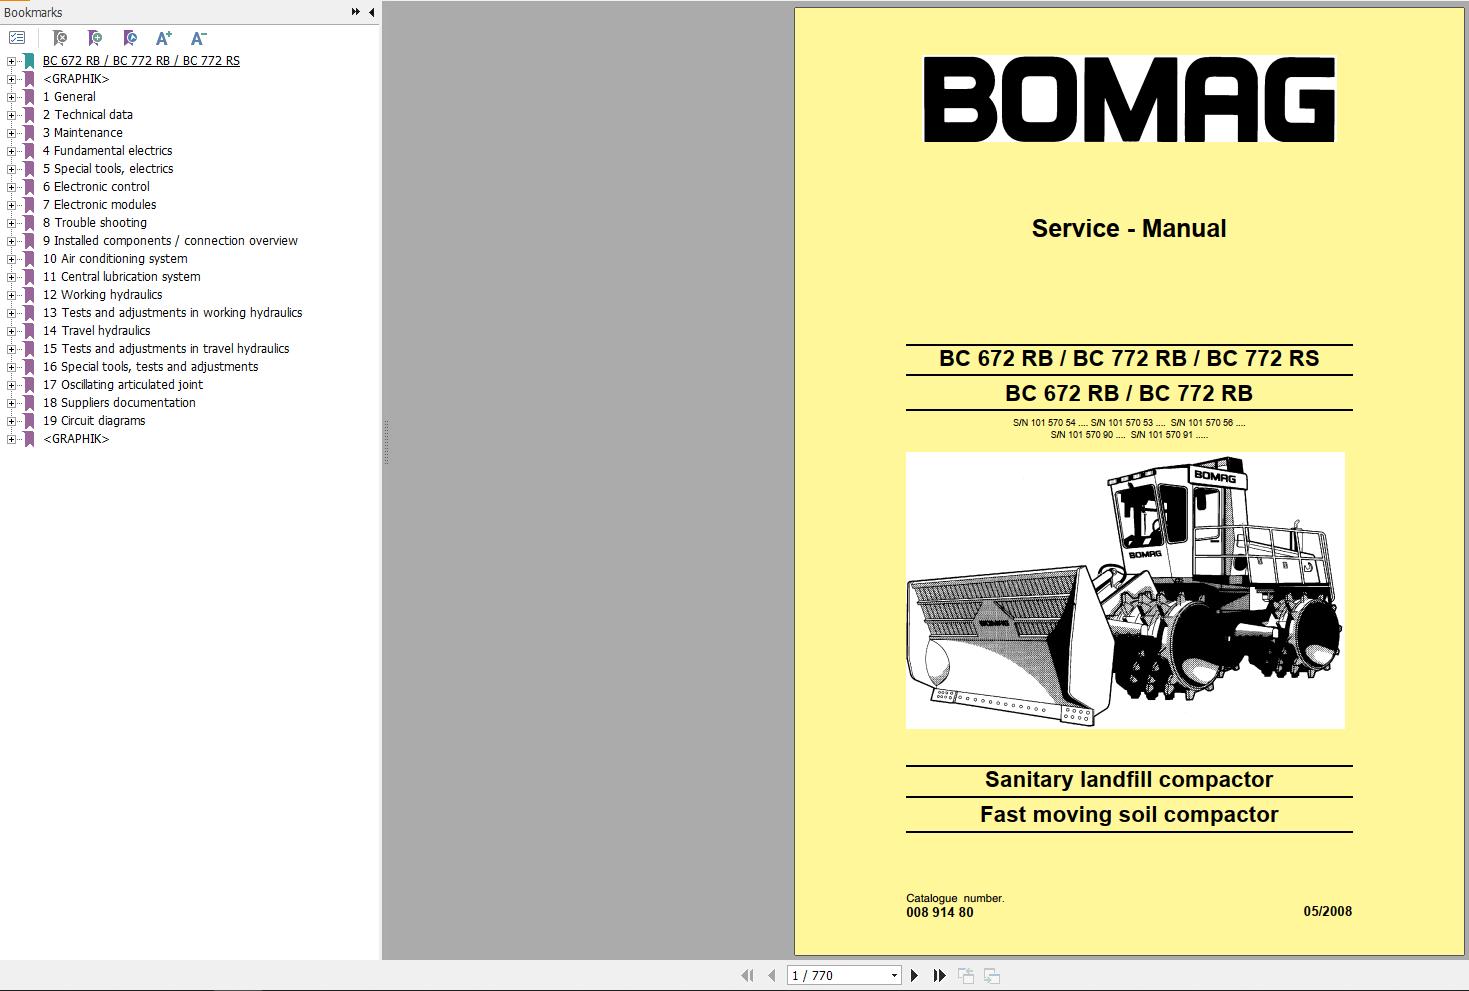
Task: Decrease bookmark text size with A- icon
Action: pyautogui.click(x=198, y=38)
